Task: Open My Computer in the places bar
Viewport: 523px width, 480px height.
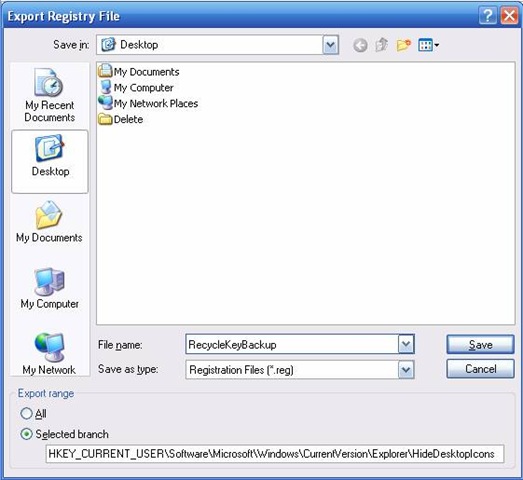Action: 49,288
